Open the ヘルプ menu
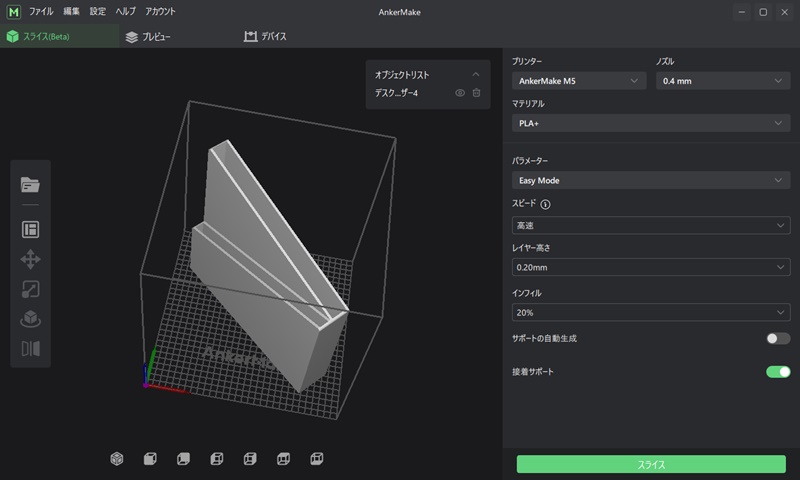This screenshot has height=480, width=800. click(126, 11)
